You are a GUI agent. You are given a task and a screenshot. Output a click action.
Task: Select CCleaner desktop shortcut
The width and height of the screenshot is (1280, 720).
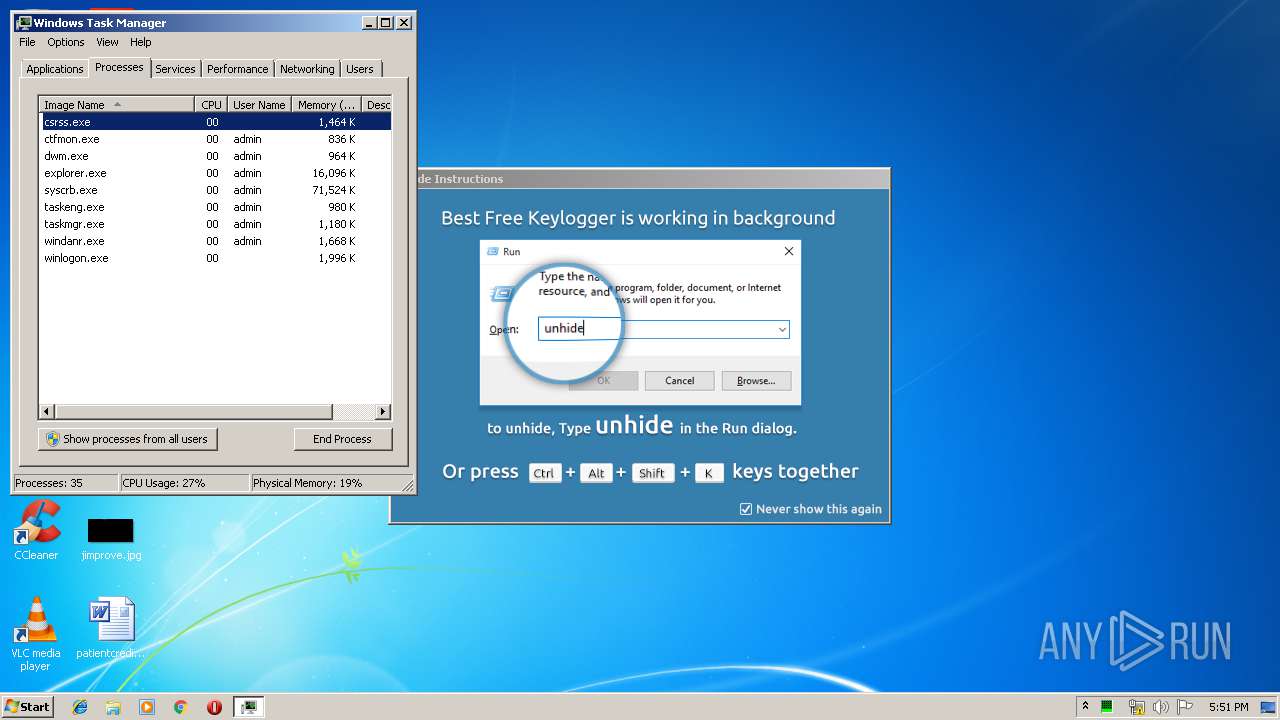coord(36,530)
